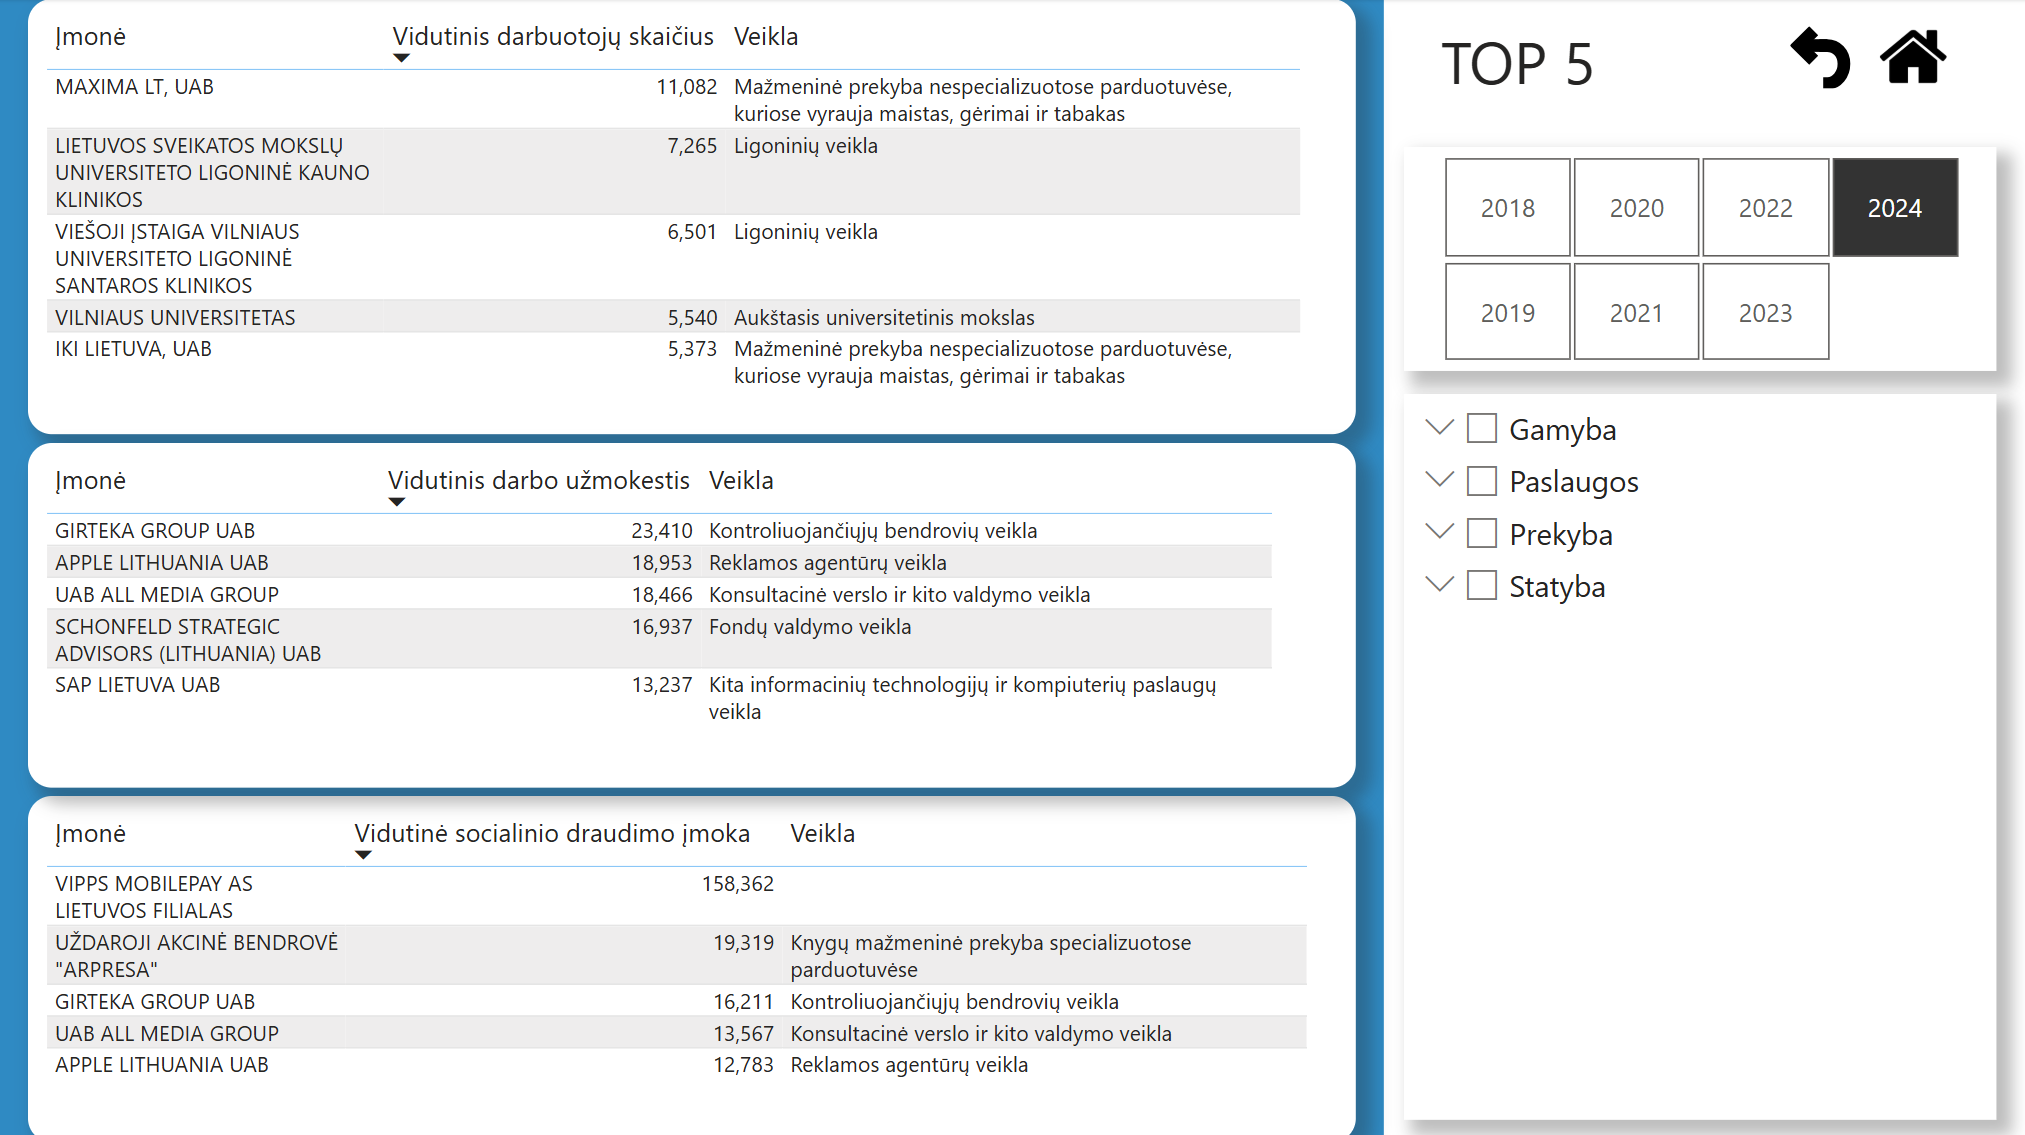Click the 19,319 contribution value
The image size is (2025, 1135).
[x=743, y=943]
